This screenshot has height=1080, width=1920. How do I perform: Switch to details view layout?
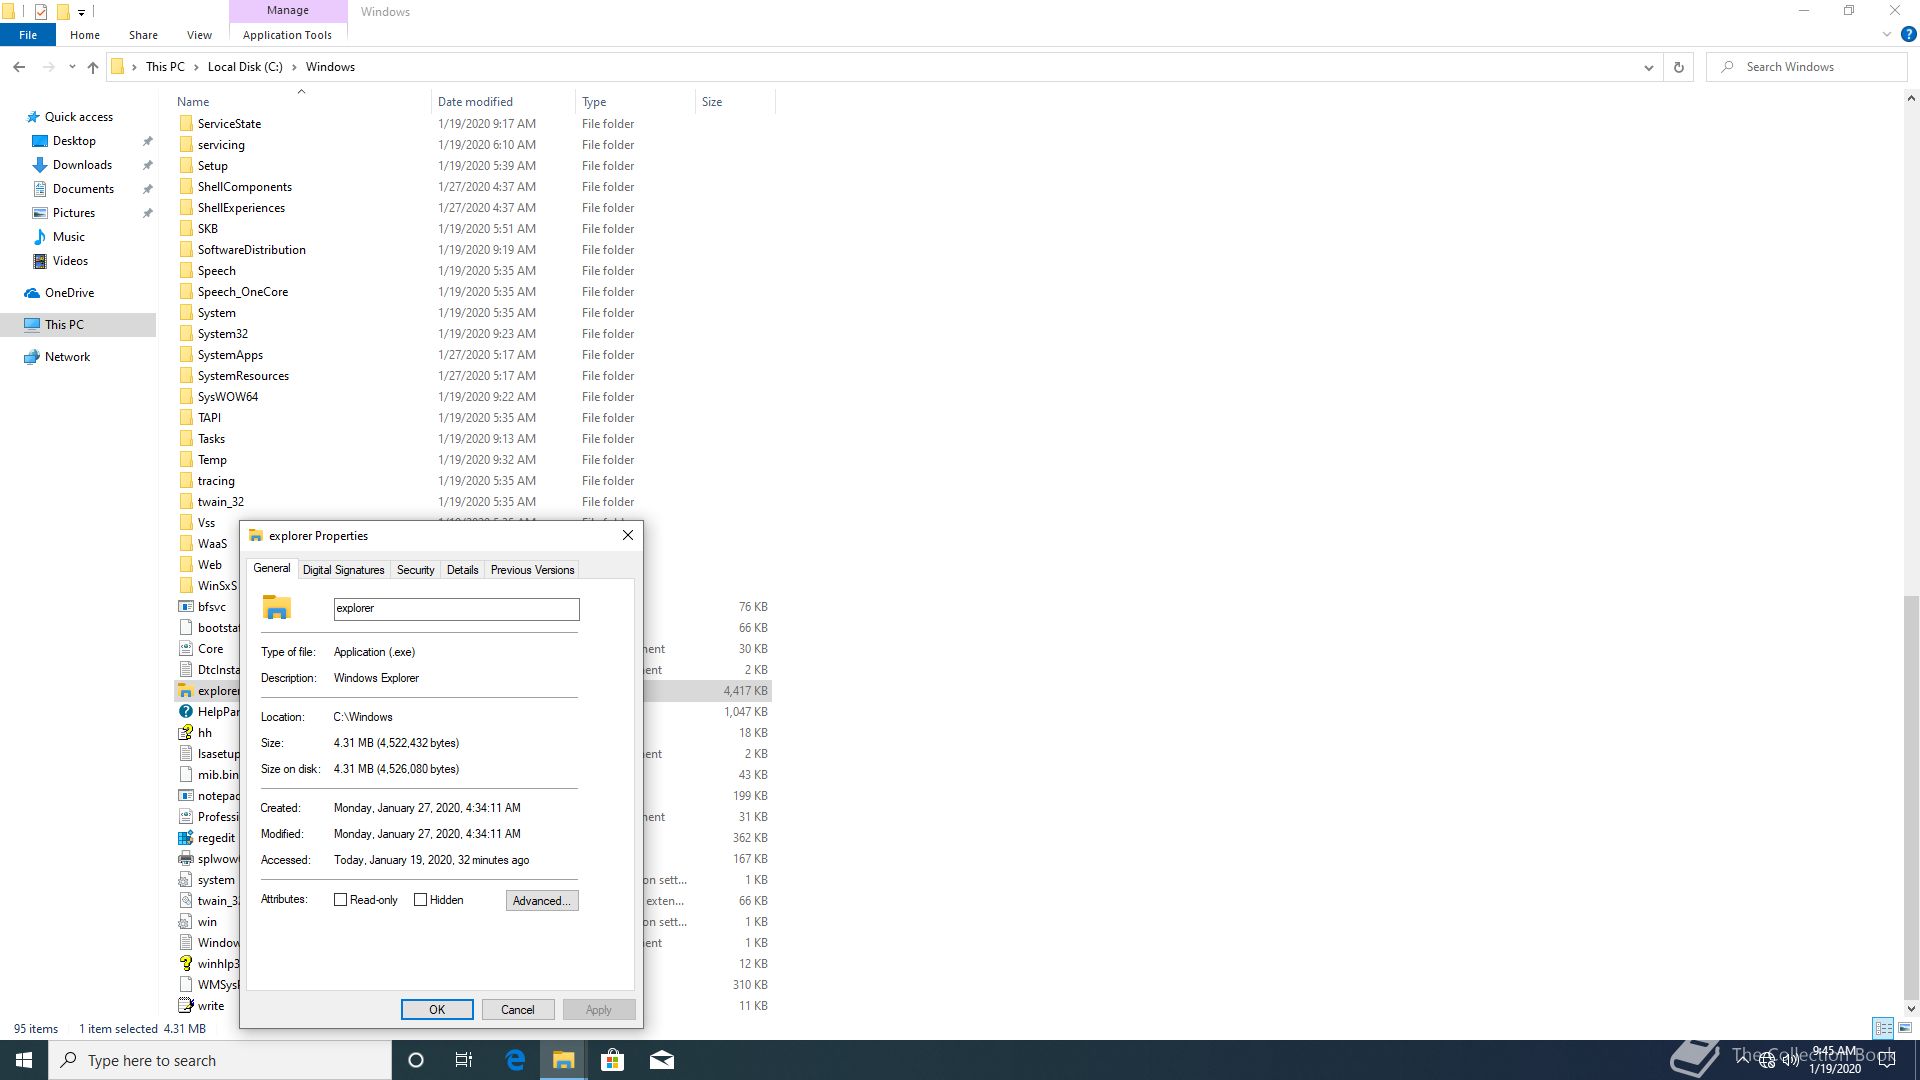1883,1028
